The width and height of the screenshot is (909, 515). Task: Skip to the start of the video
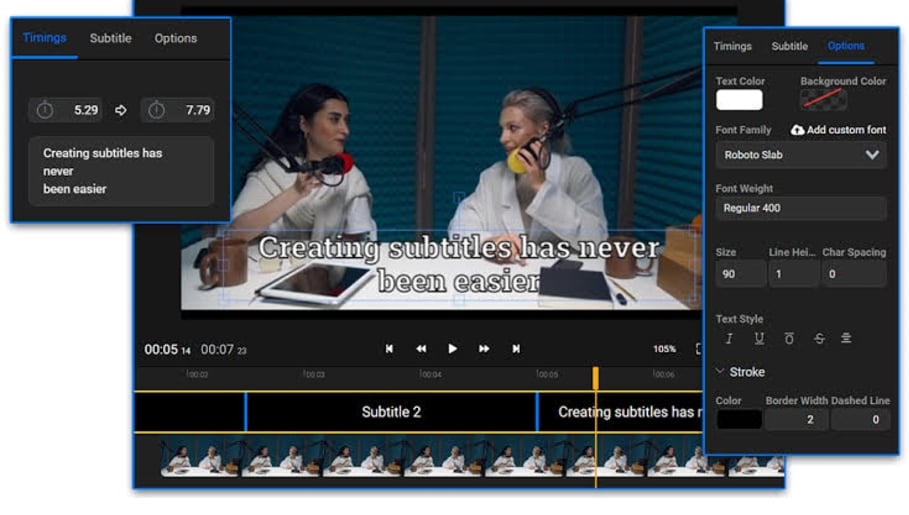389,349
